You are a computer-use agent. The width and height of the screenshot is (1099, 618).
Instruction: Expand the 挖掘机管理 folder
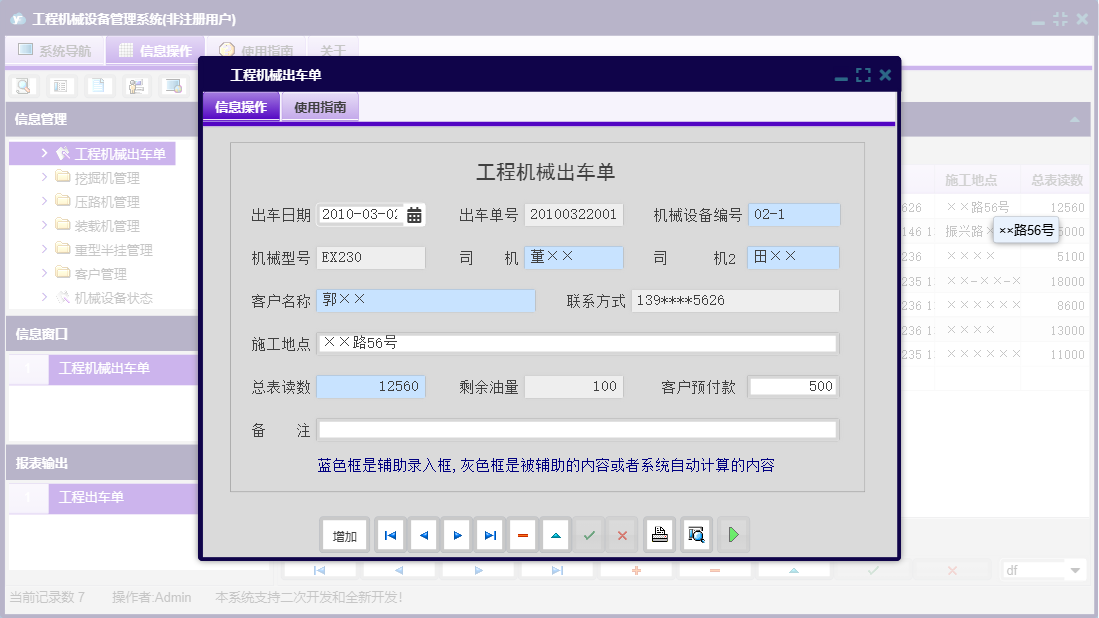click(108, 177)
